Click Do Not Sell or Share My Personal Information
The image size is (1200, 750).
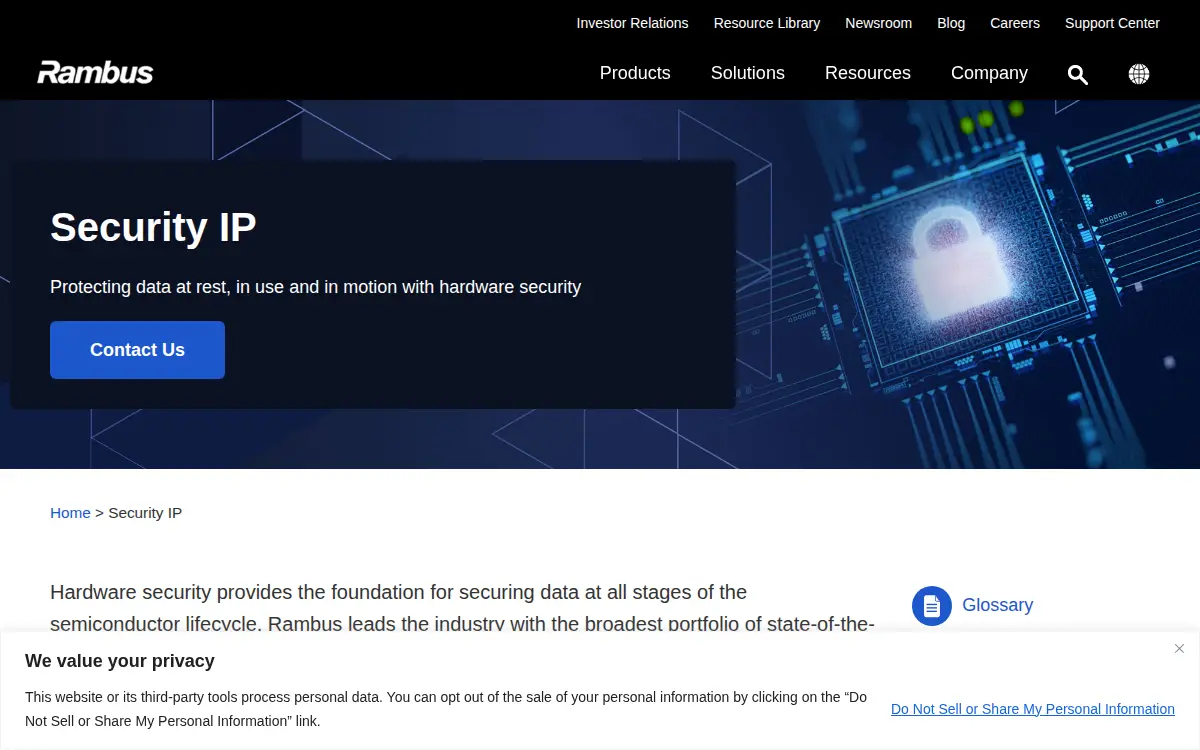1033,709
